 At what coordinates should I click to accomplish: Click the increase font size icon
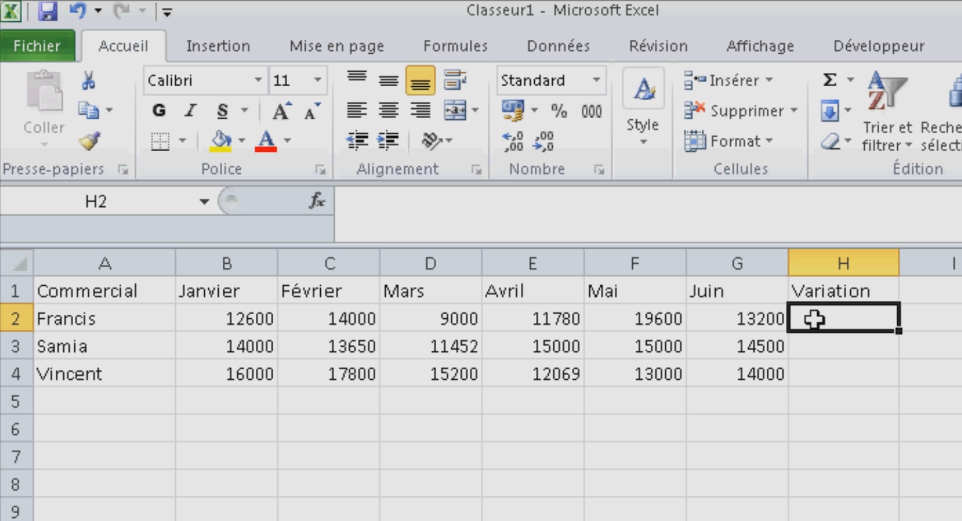point(281,111)
